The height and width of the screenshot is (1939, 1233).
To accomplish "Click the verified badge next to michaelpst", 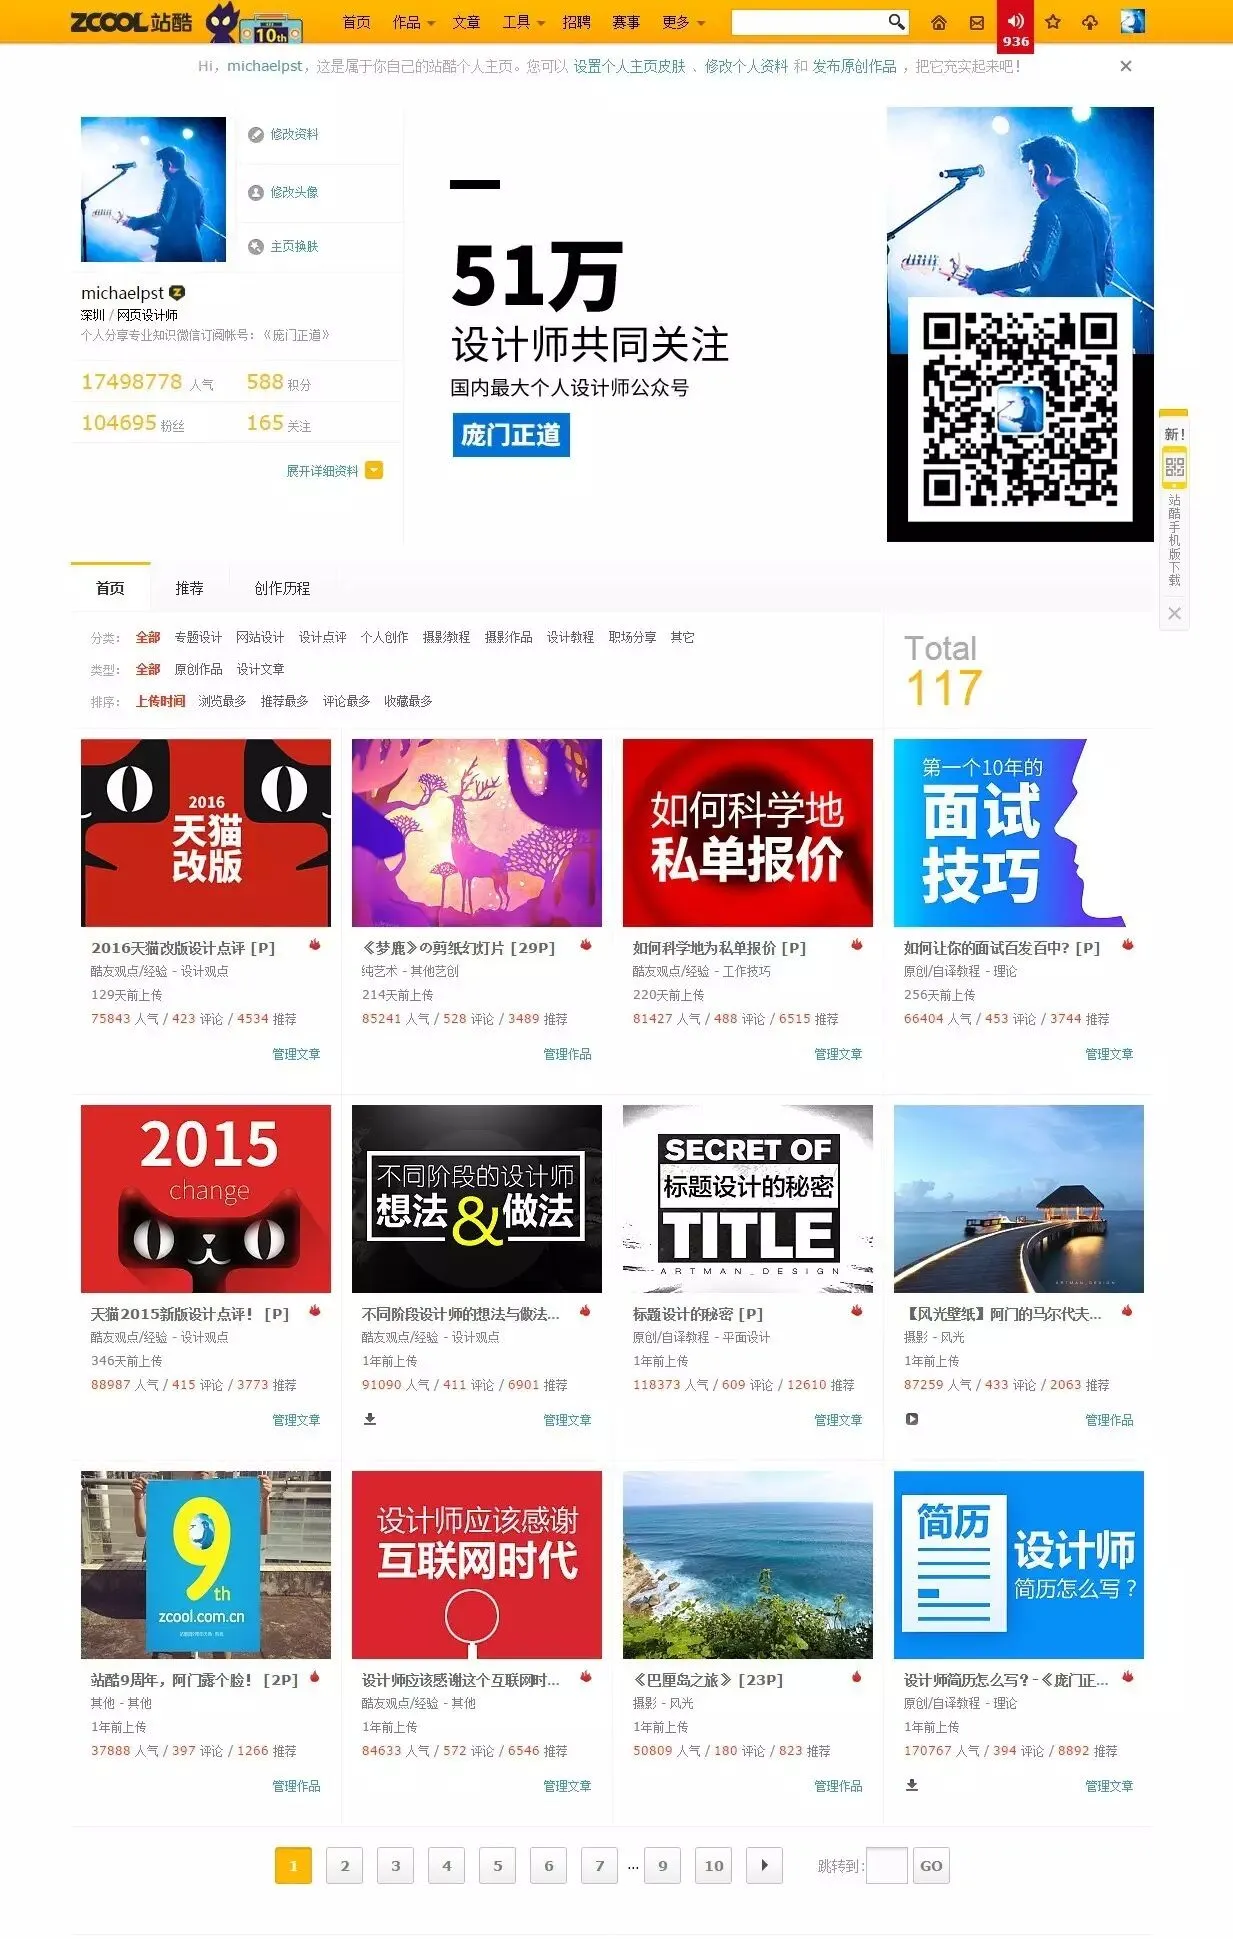I will coord(177,292).
